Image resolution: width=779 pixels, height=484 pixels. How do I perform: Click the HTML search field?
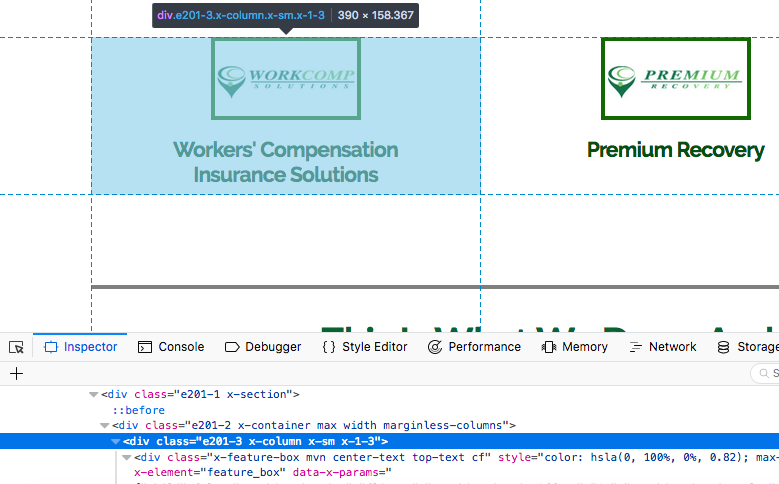[765, 373]
